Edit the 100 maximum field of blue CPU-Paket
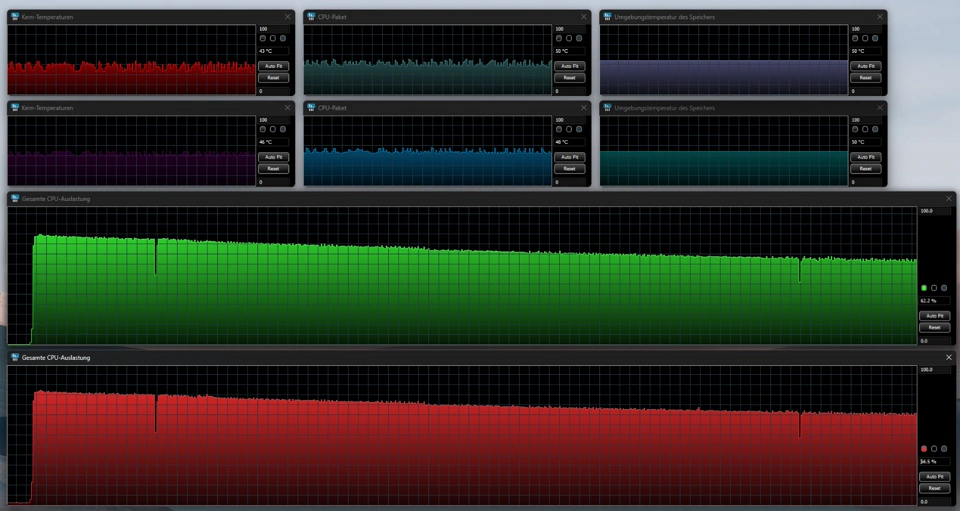This screenshot has width=960, height=511. pos(570,120)
